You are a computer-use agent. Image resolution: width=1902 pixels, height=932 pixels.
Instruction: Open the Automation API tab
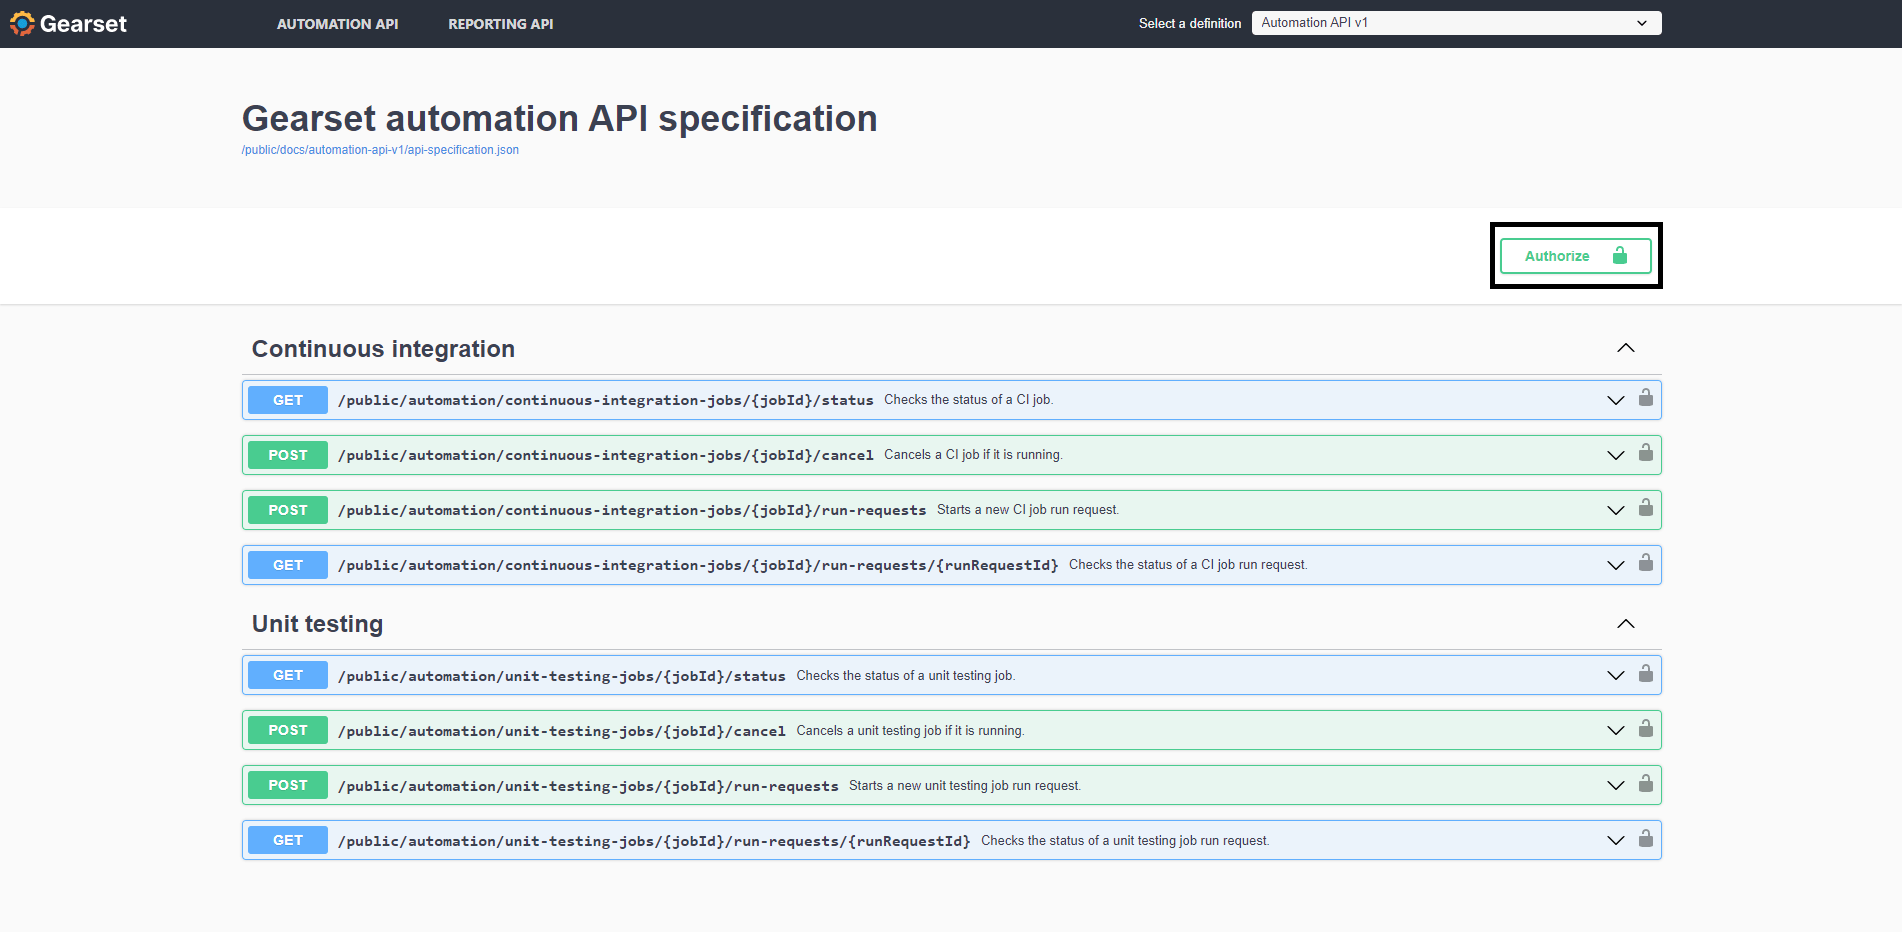[x=337, y=24]
